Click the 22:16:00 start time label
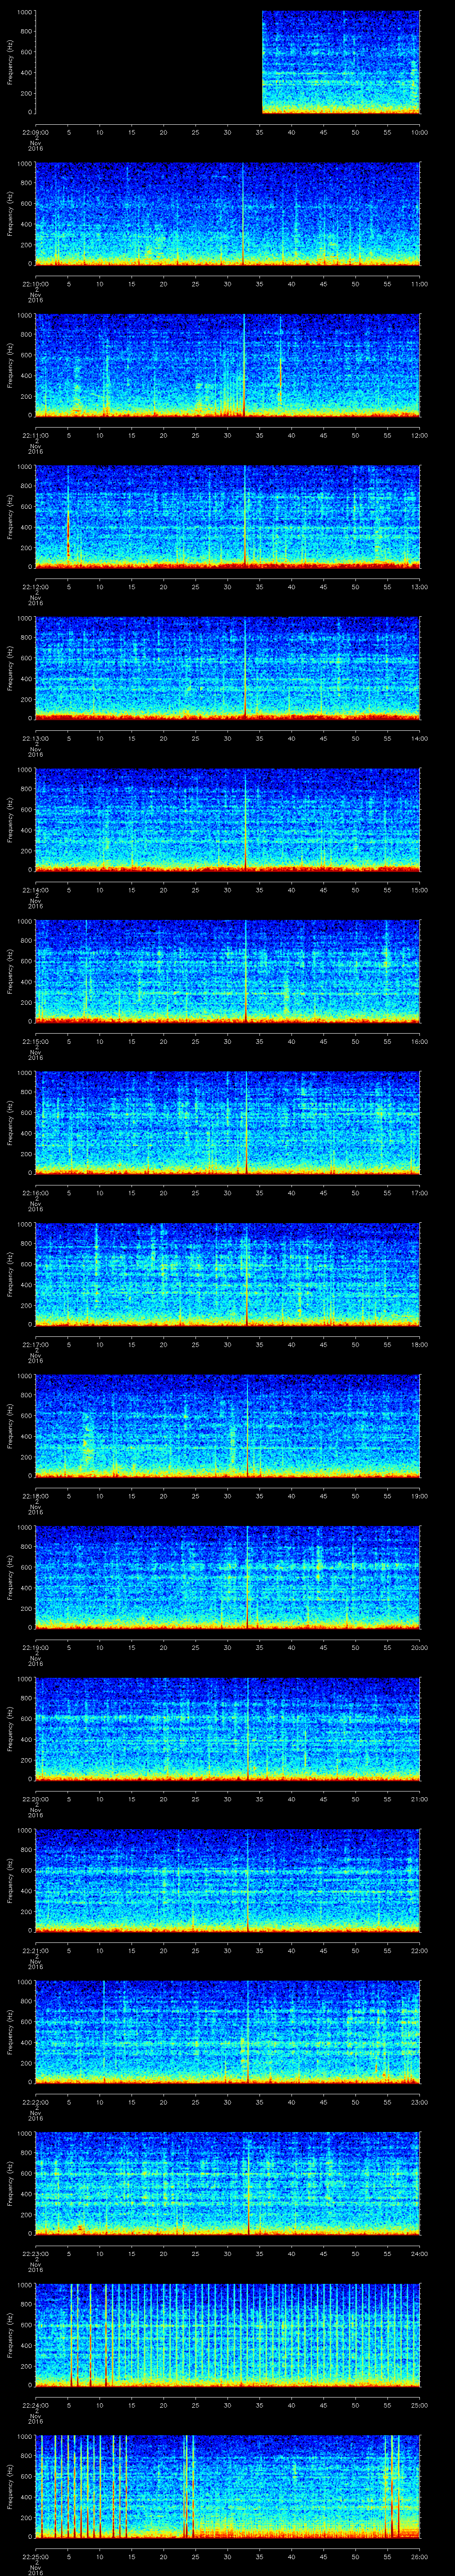Screen dimensions: 455x2576 point(35,1193)
